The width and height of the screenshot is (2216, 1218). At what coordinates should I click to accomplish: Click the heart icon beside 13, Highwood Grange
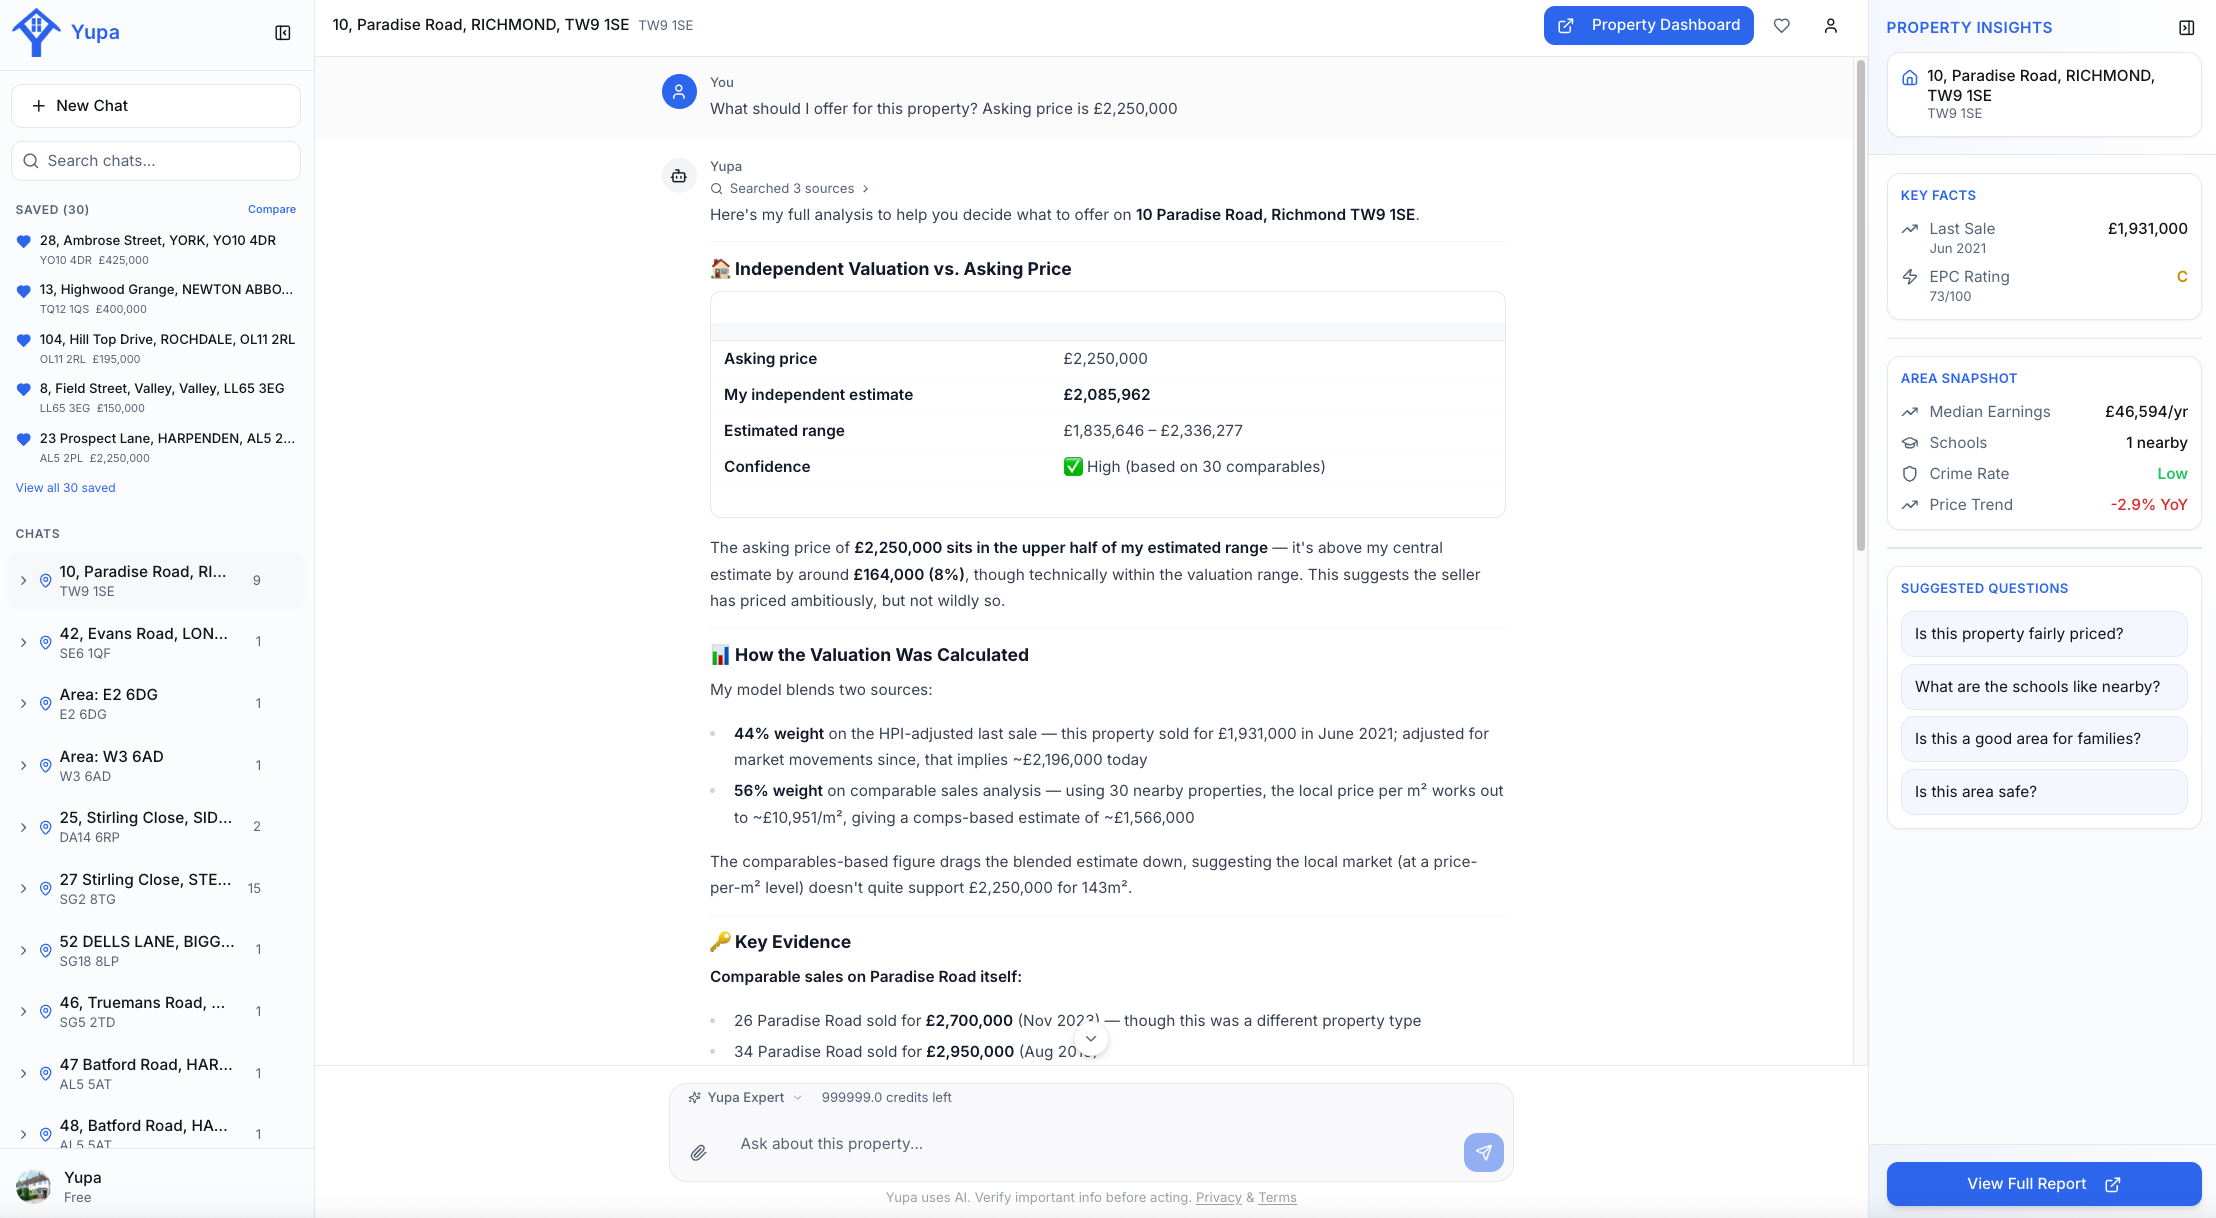24,291
